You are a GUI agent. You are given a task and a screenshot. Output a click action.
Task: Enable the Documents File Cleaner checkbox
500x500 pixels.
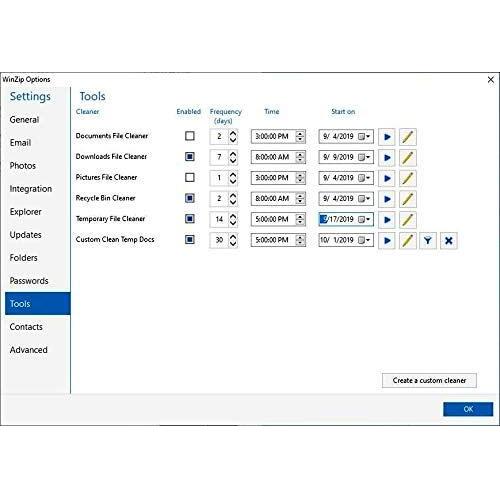pyautogui.click(x=190, y=136)
